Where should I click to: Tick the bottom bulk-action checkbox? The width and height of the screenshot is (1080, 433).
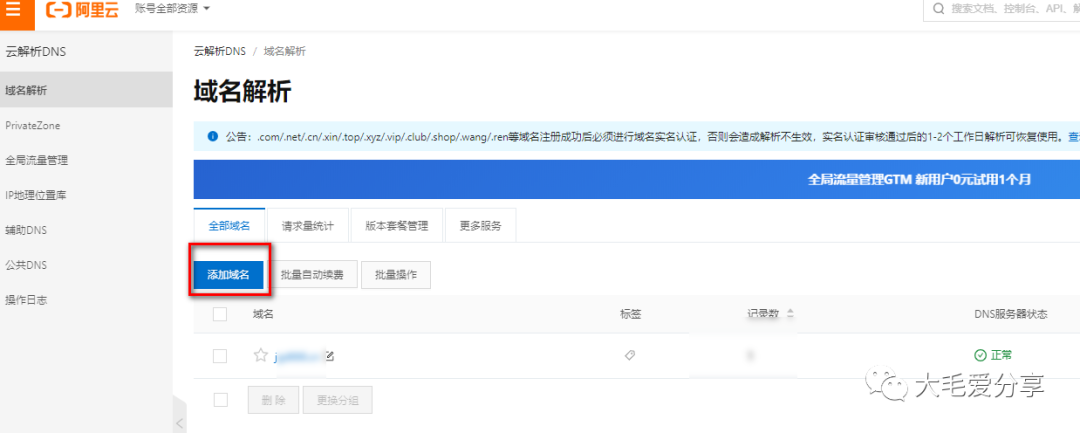[220, 400]
